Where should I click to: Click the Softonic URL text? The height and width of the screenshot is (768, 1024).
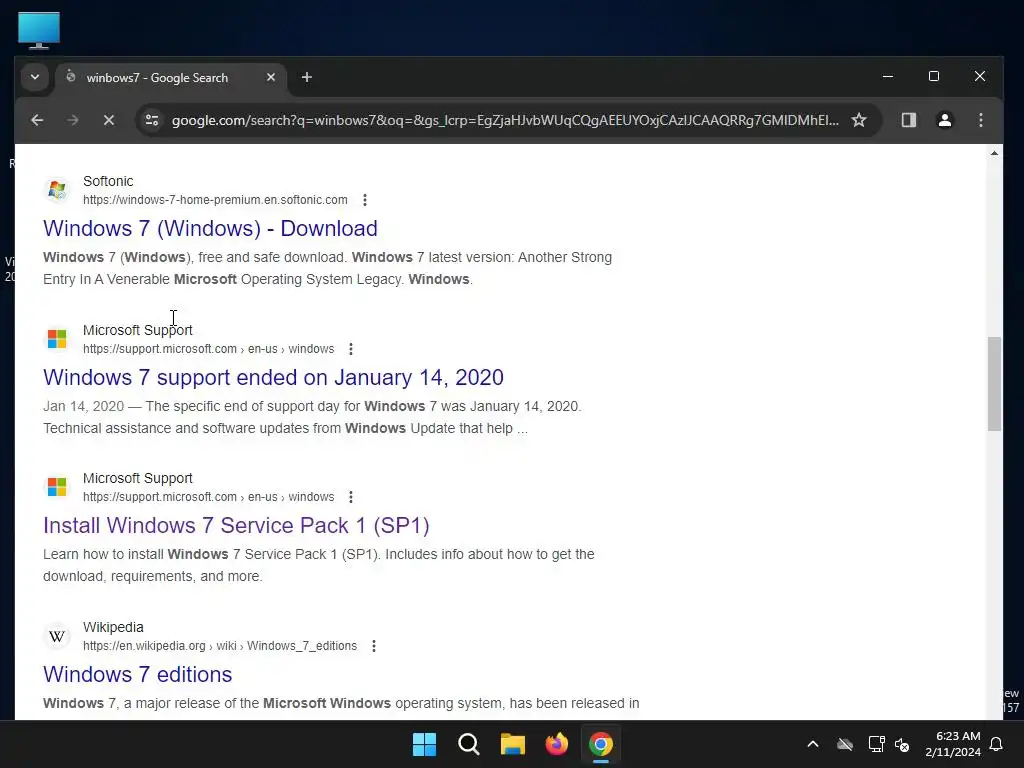coord(215,200)
